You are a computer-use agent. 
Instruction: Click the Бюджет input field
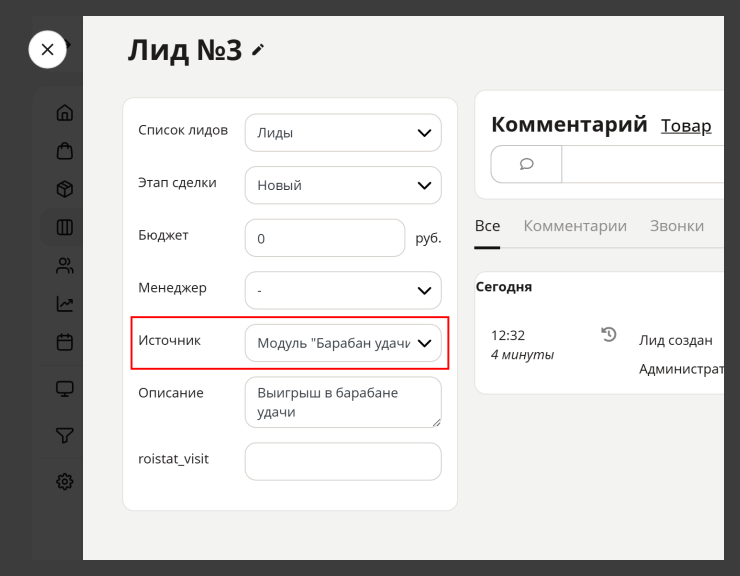coord(325,238)
